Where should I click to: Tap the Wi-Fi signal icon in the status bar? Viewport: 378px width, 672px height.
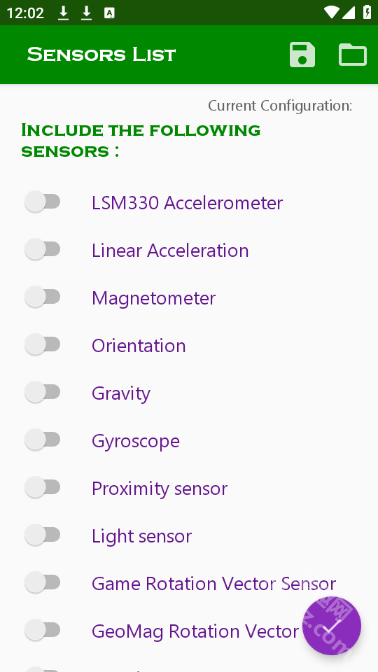tap(331, 12)
